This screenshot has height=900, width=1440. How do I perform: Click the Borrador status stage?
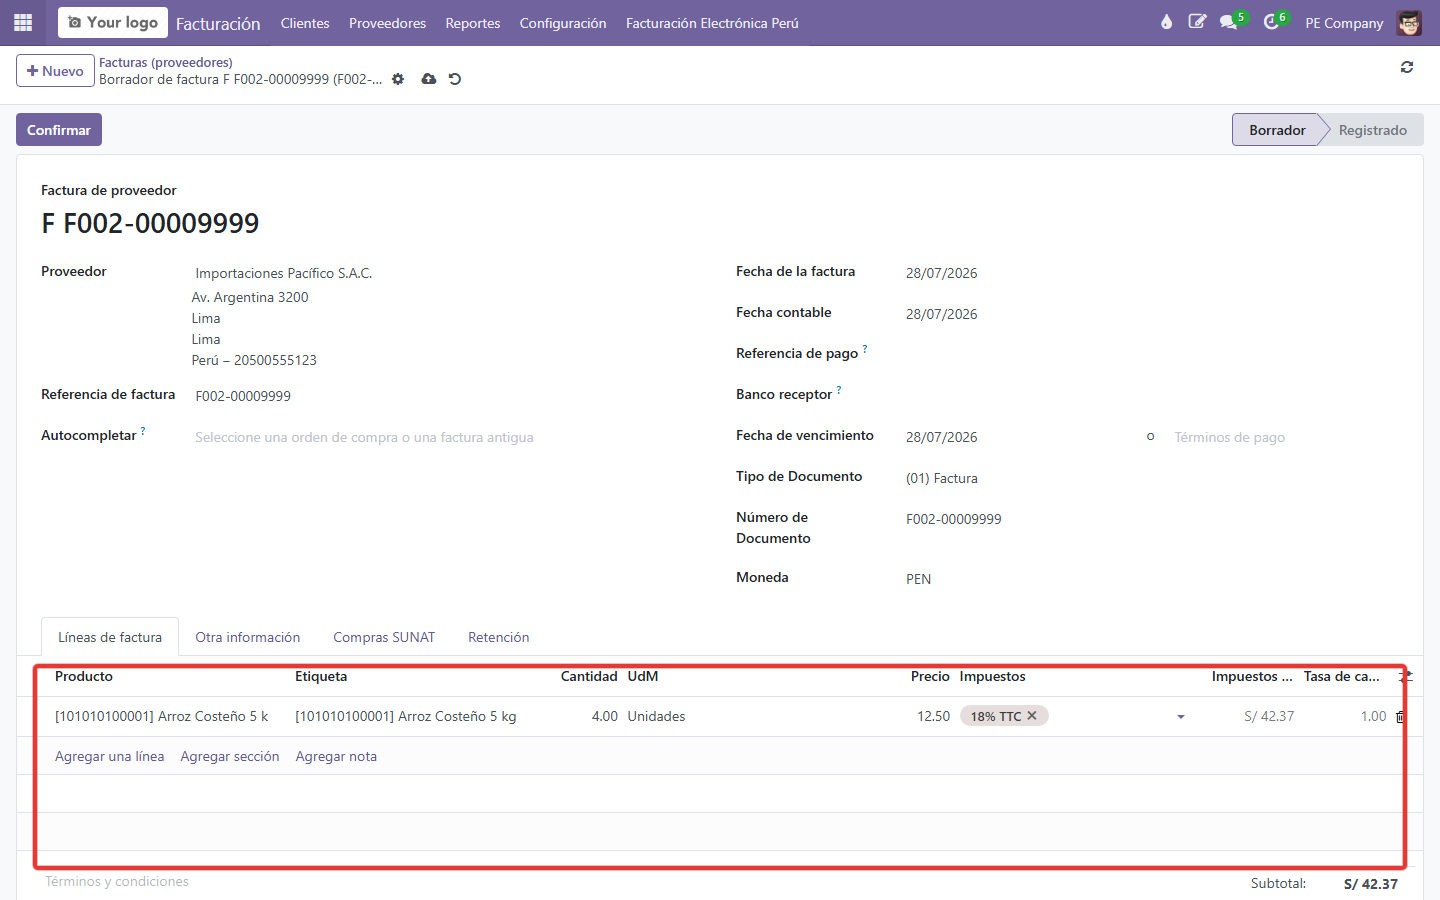pos(1276,130)
